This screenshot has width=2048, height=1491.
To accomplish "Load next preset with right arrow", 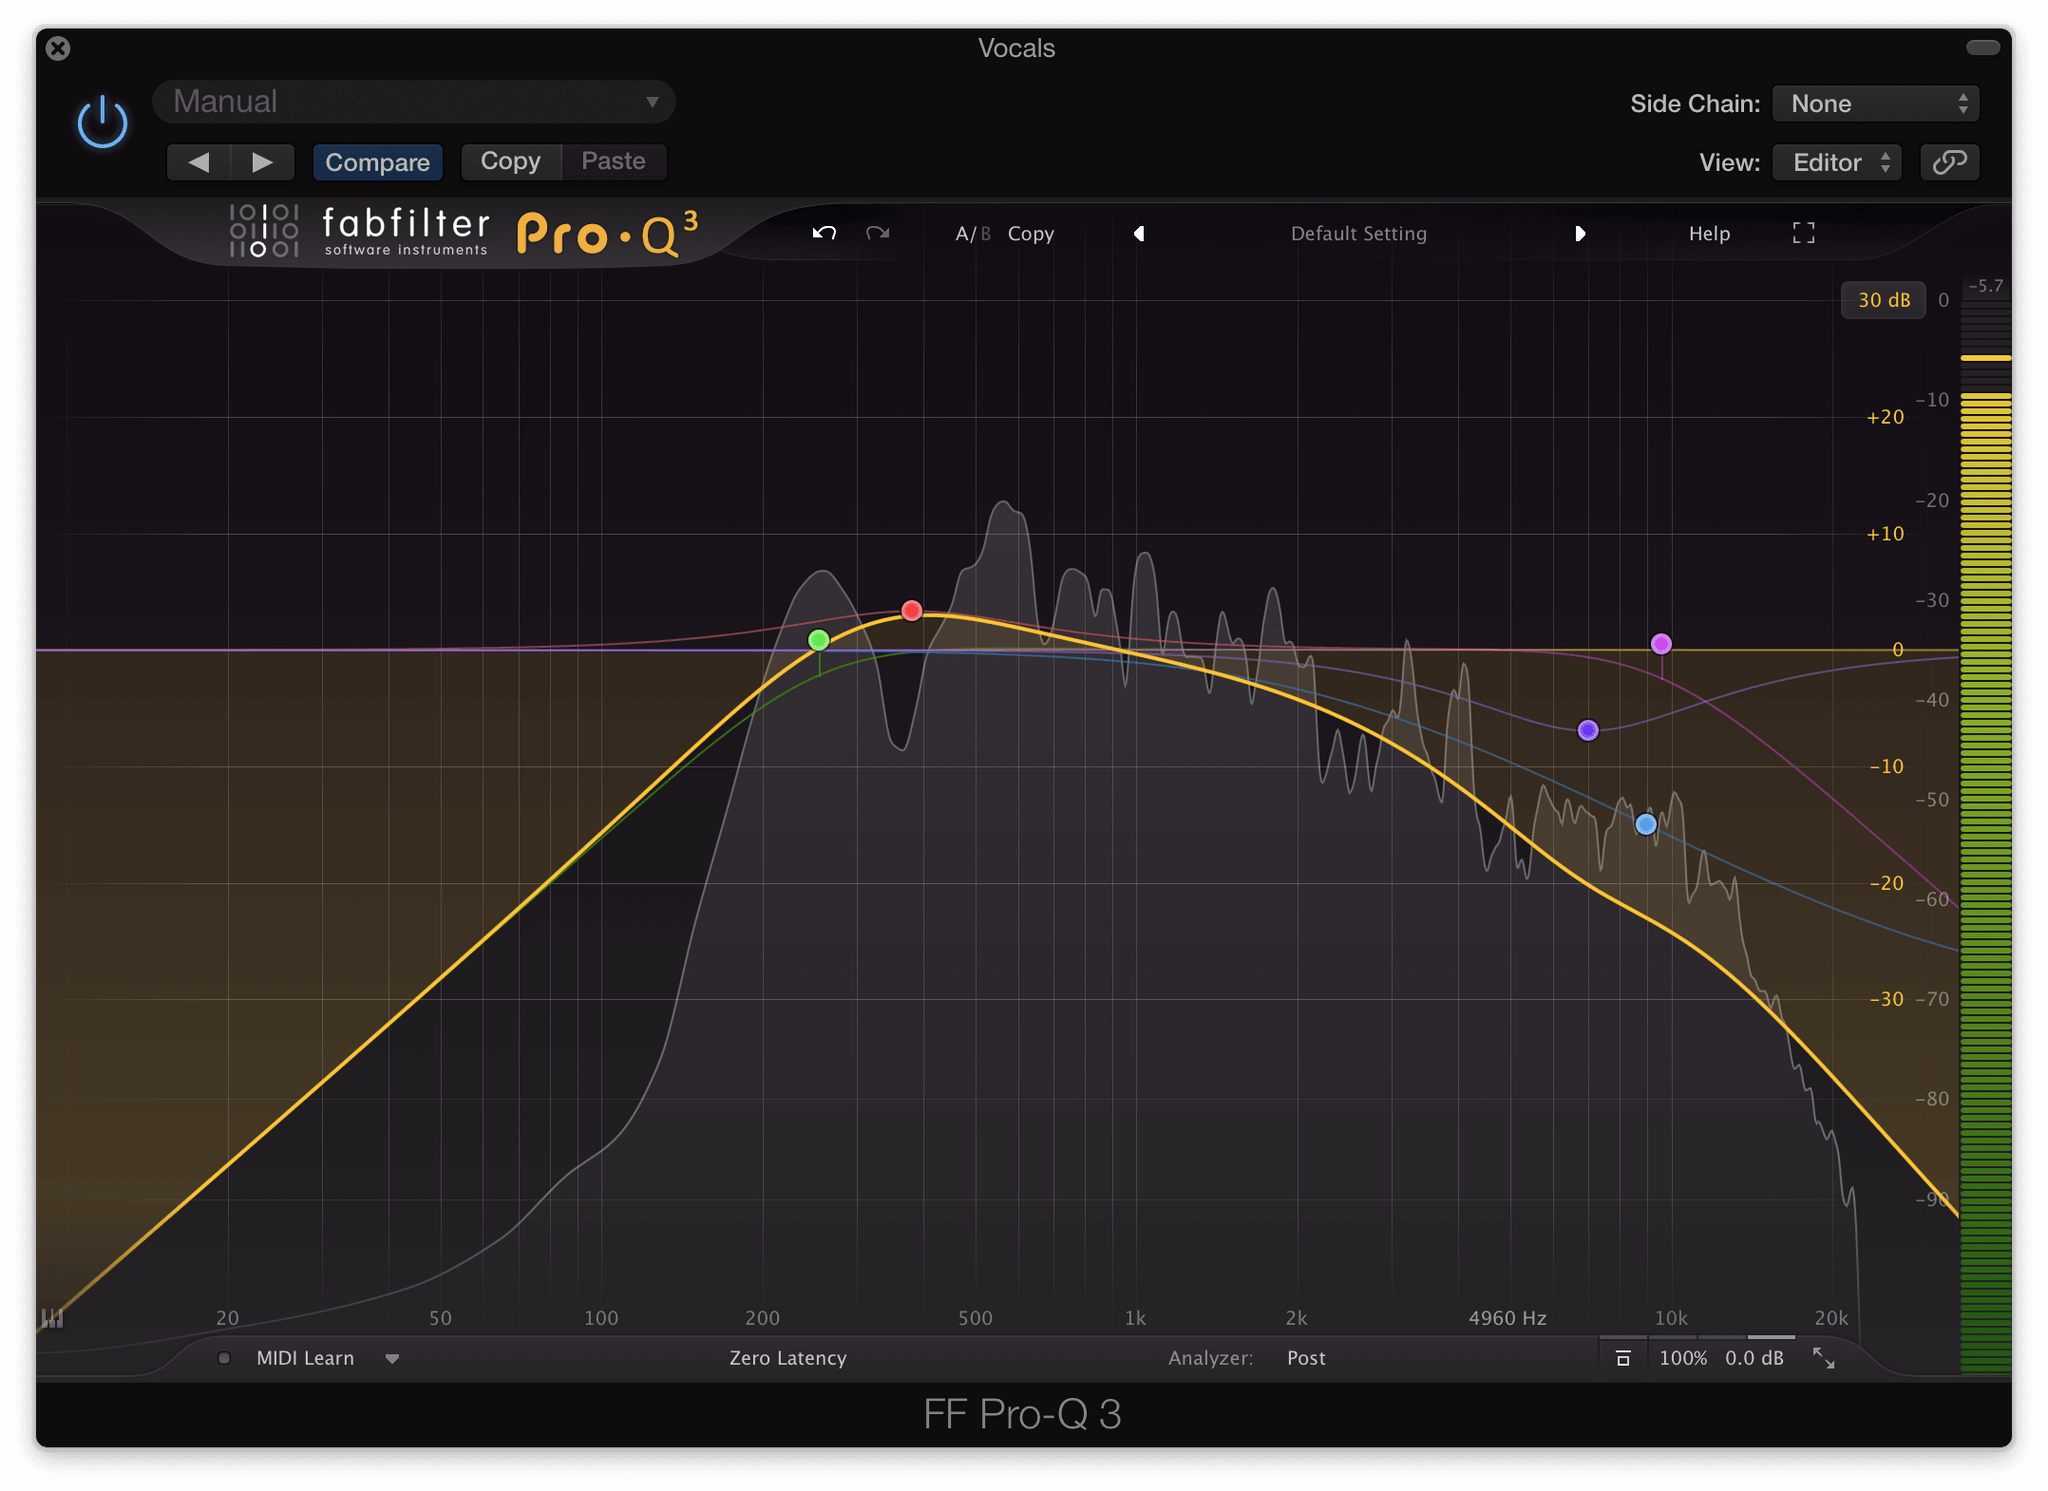I will click(1579, 233).
